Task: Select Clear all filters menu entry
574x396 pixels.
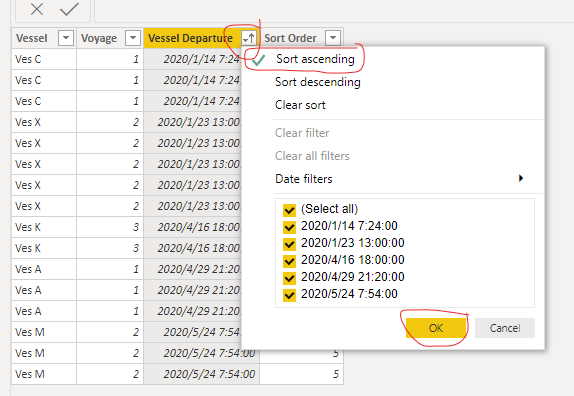Action: (x=312, y=156)
